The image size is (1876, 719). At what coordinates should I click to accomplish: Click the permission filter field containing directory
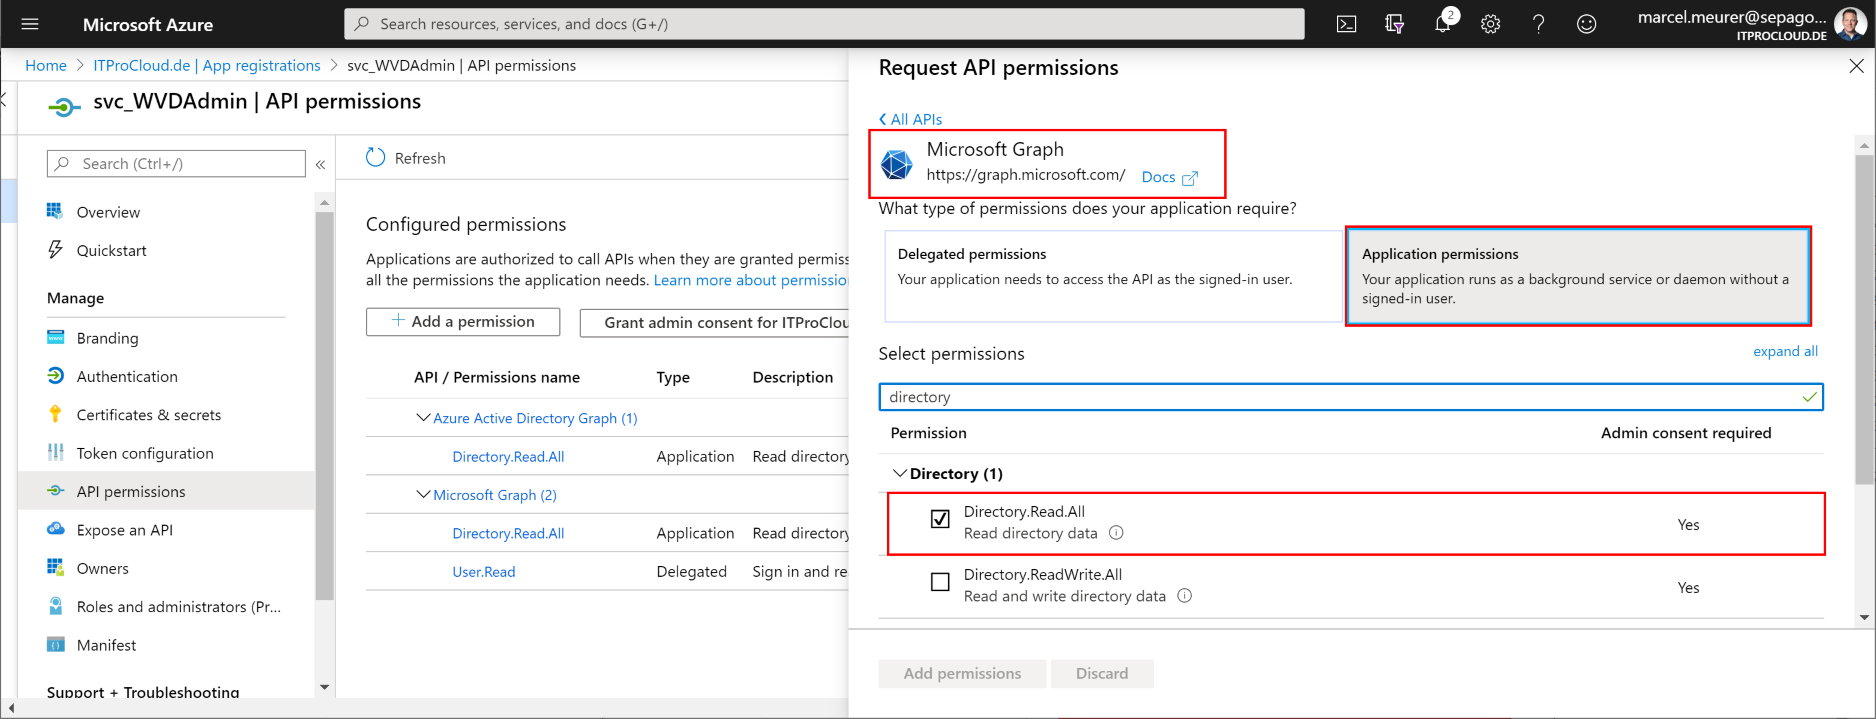(1351, 397)
